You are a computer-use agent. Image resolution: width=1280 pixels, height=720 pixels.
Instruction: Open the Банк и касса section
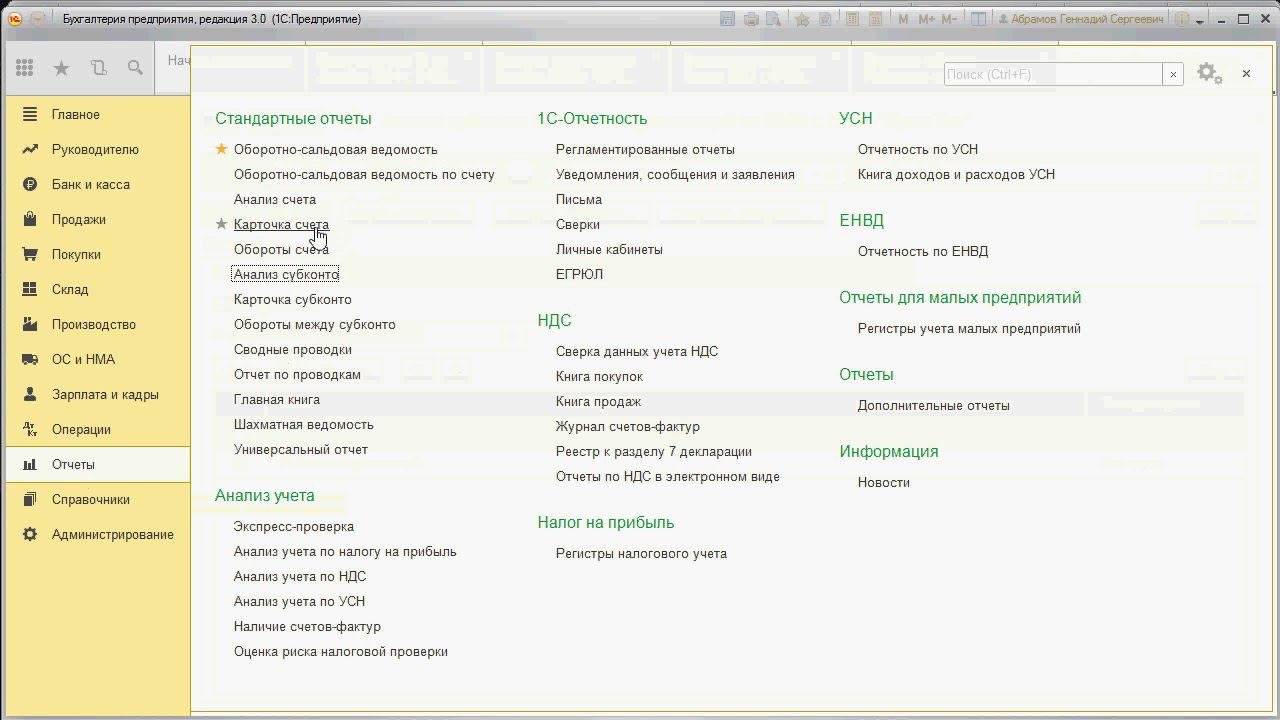(97, 184)
